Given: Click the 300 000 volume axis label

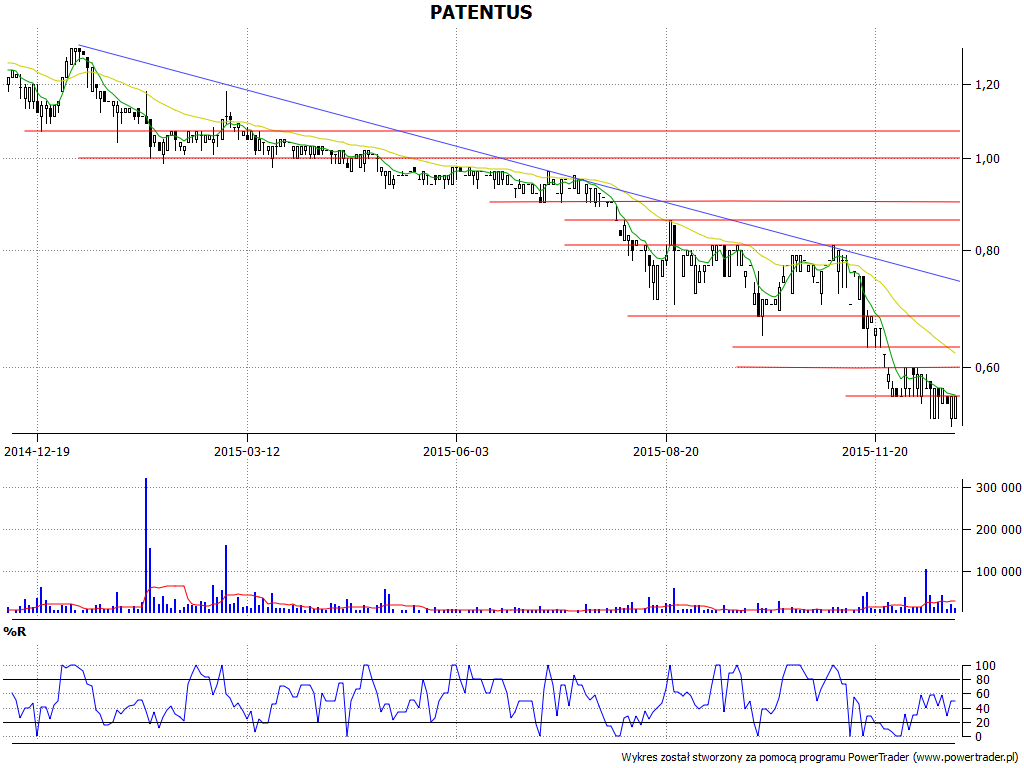Looking at the screenshot, I should click(998, 488).
